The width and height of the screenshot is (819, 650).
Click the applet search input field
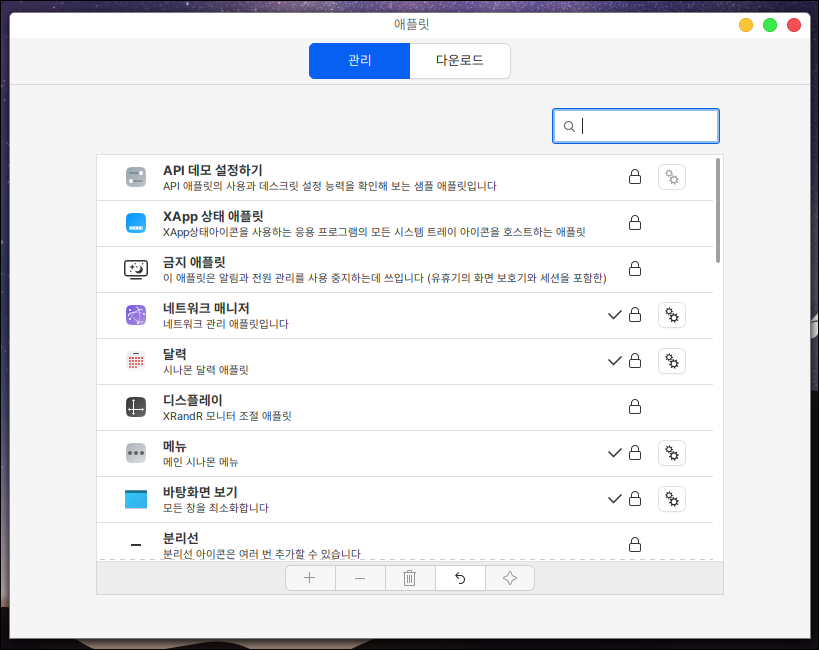647,126
